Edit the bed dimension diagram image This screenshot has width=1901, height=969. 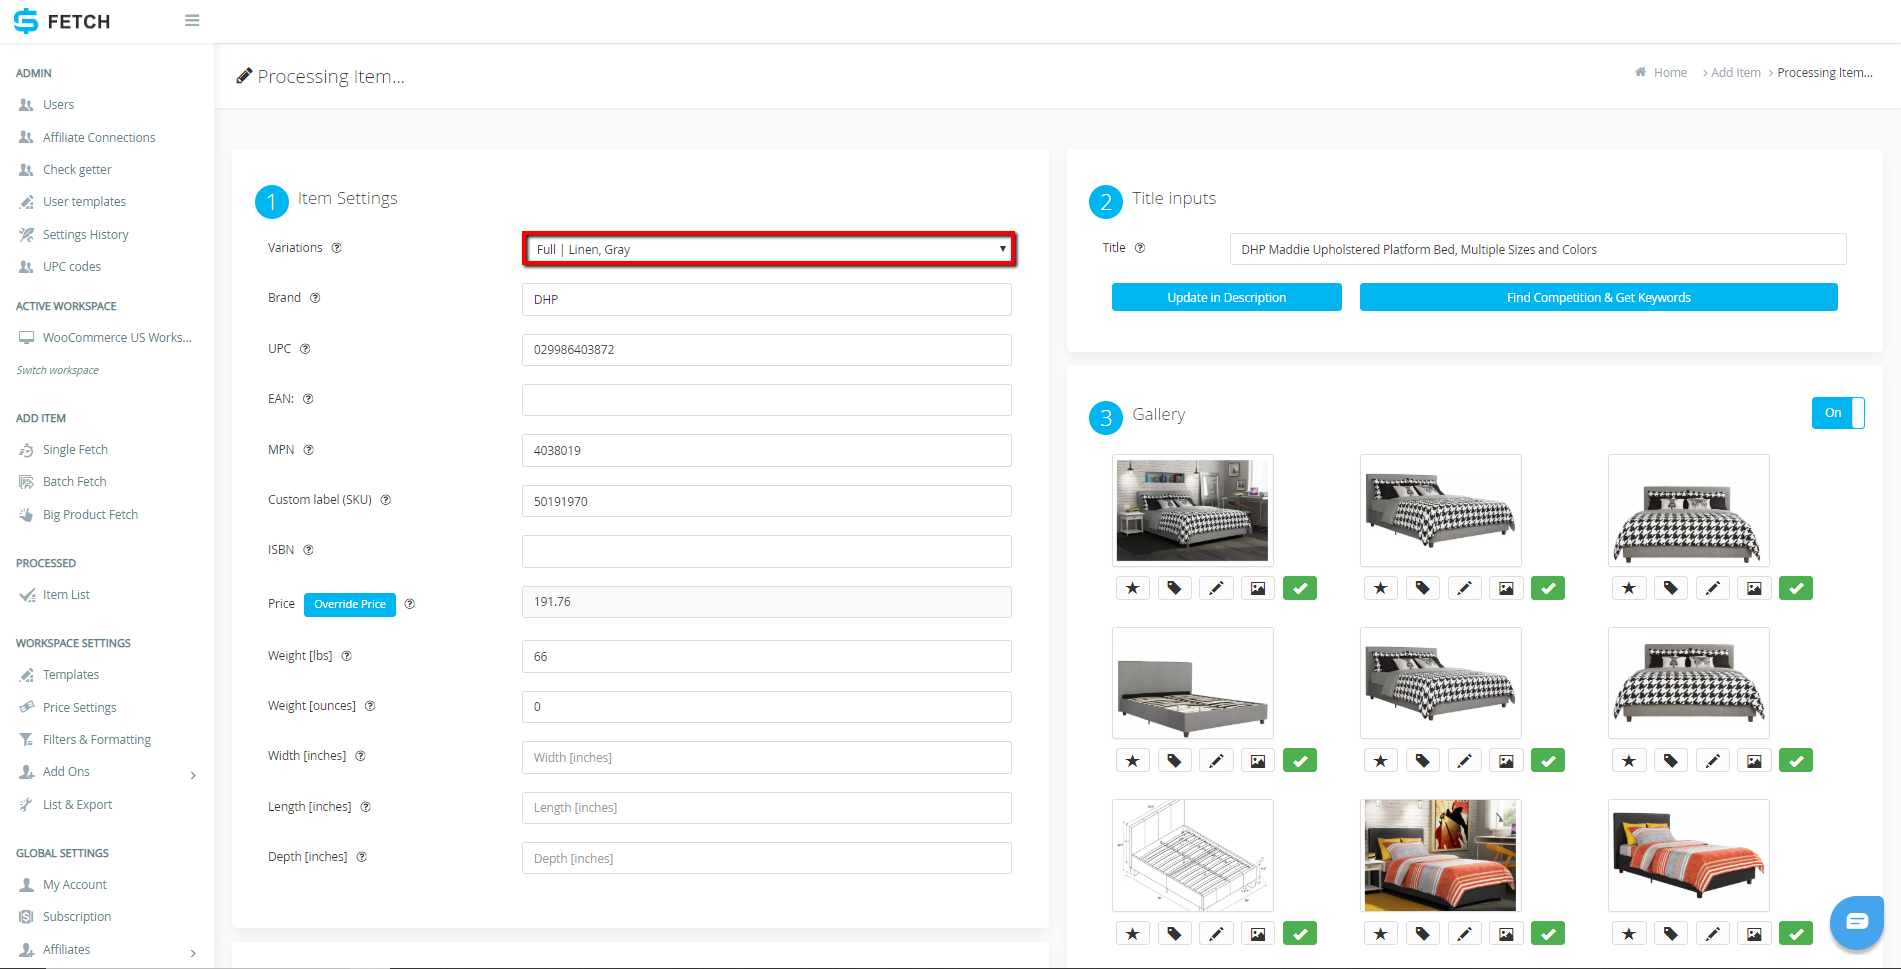pos(1216,934)
